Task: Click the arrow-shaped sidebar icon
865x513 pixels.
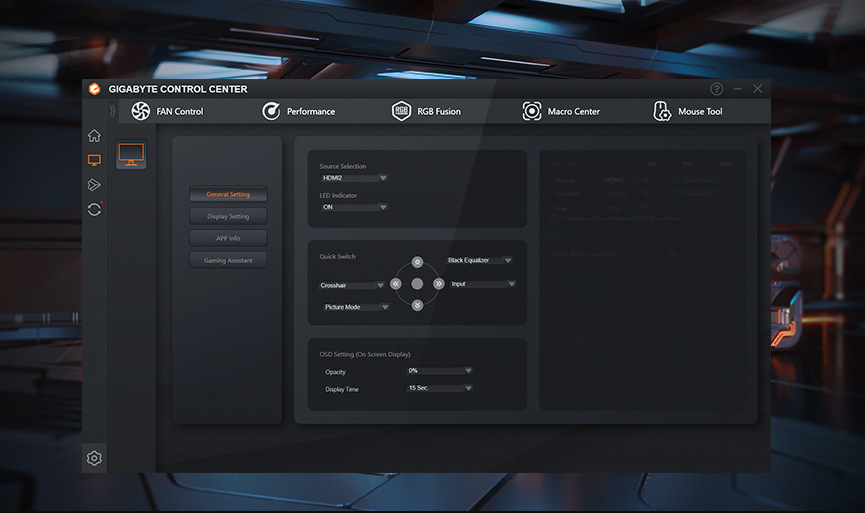Action: [x=94, y=185]
